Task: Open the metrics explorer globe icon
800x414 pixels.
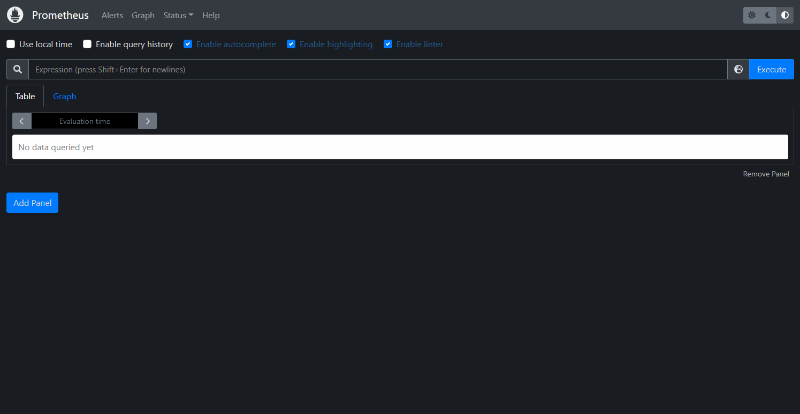Action: pyautogui.click(x=738, y=69)
